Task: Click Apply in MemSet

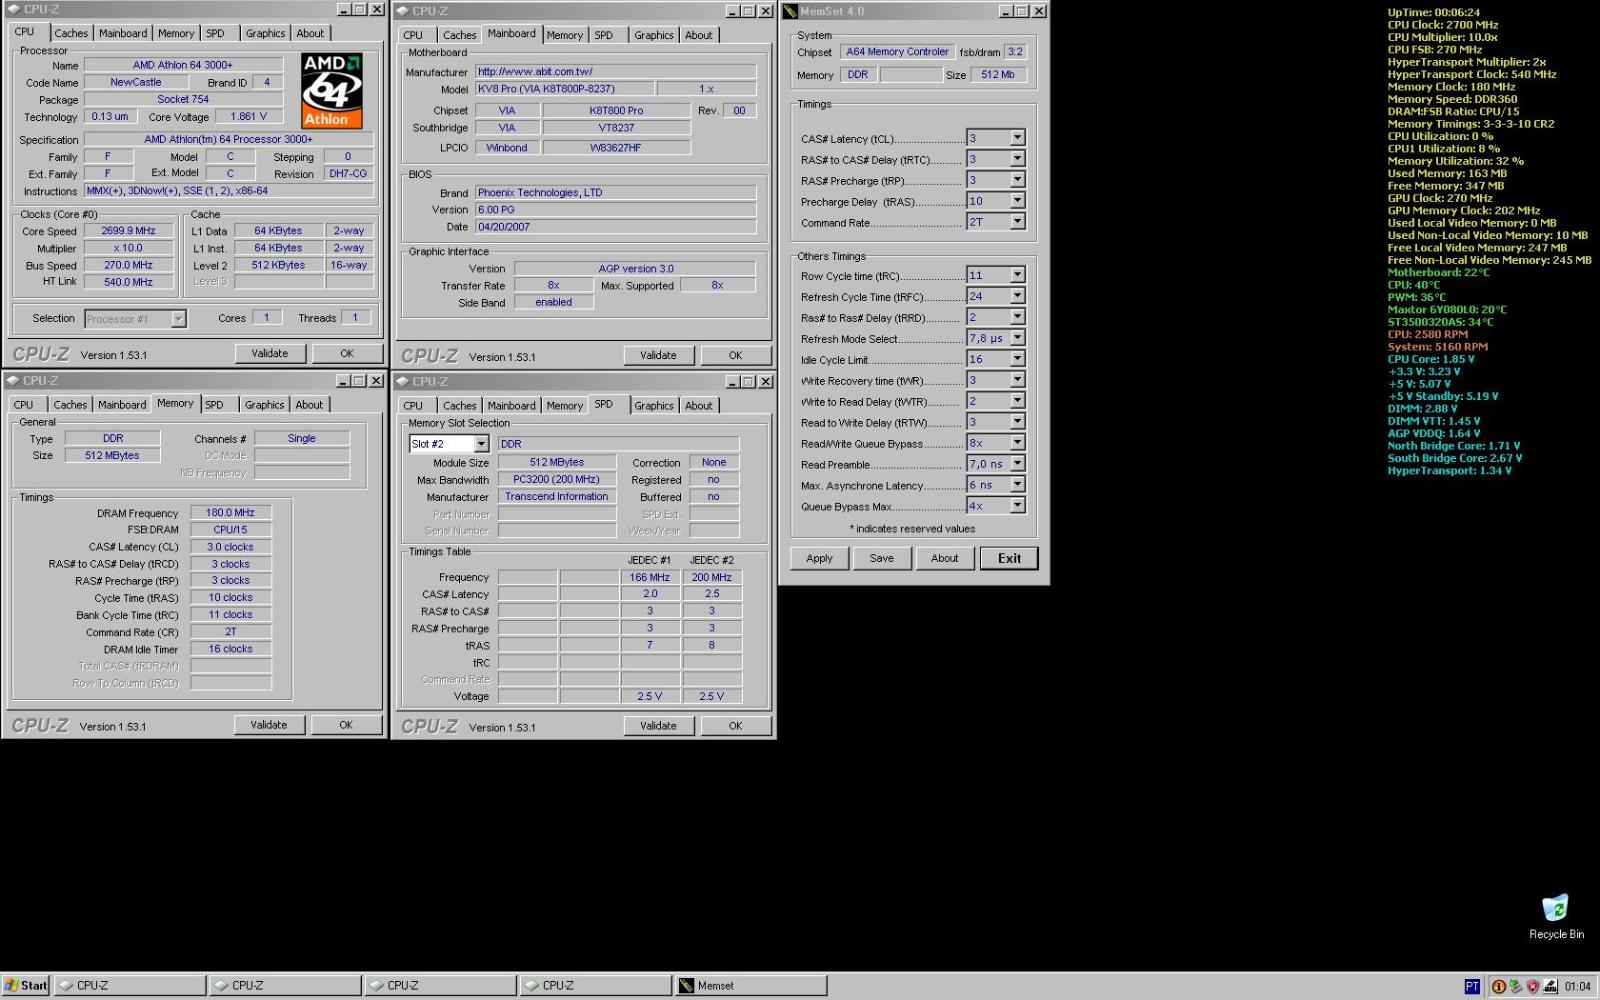Action: pos(819,558)
